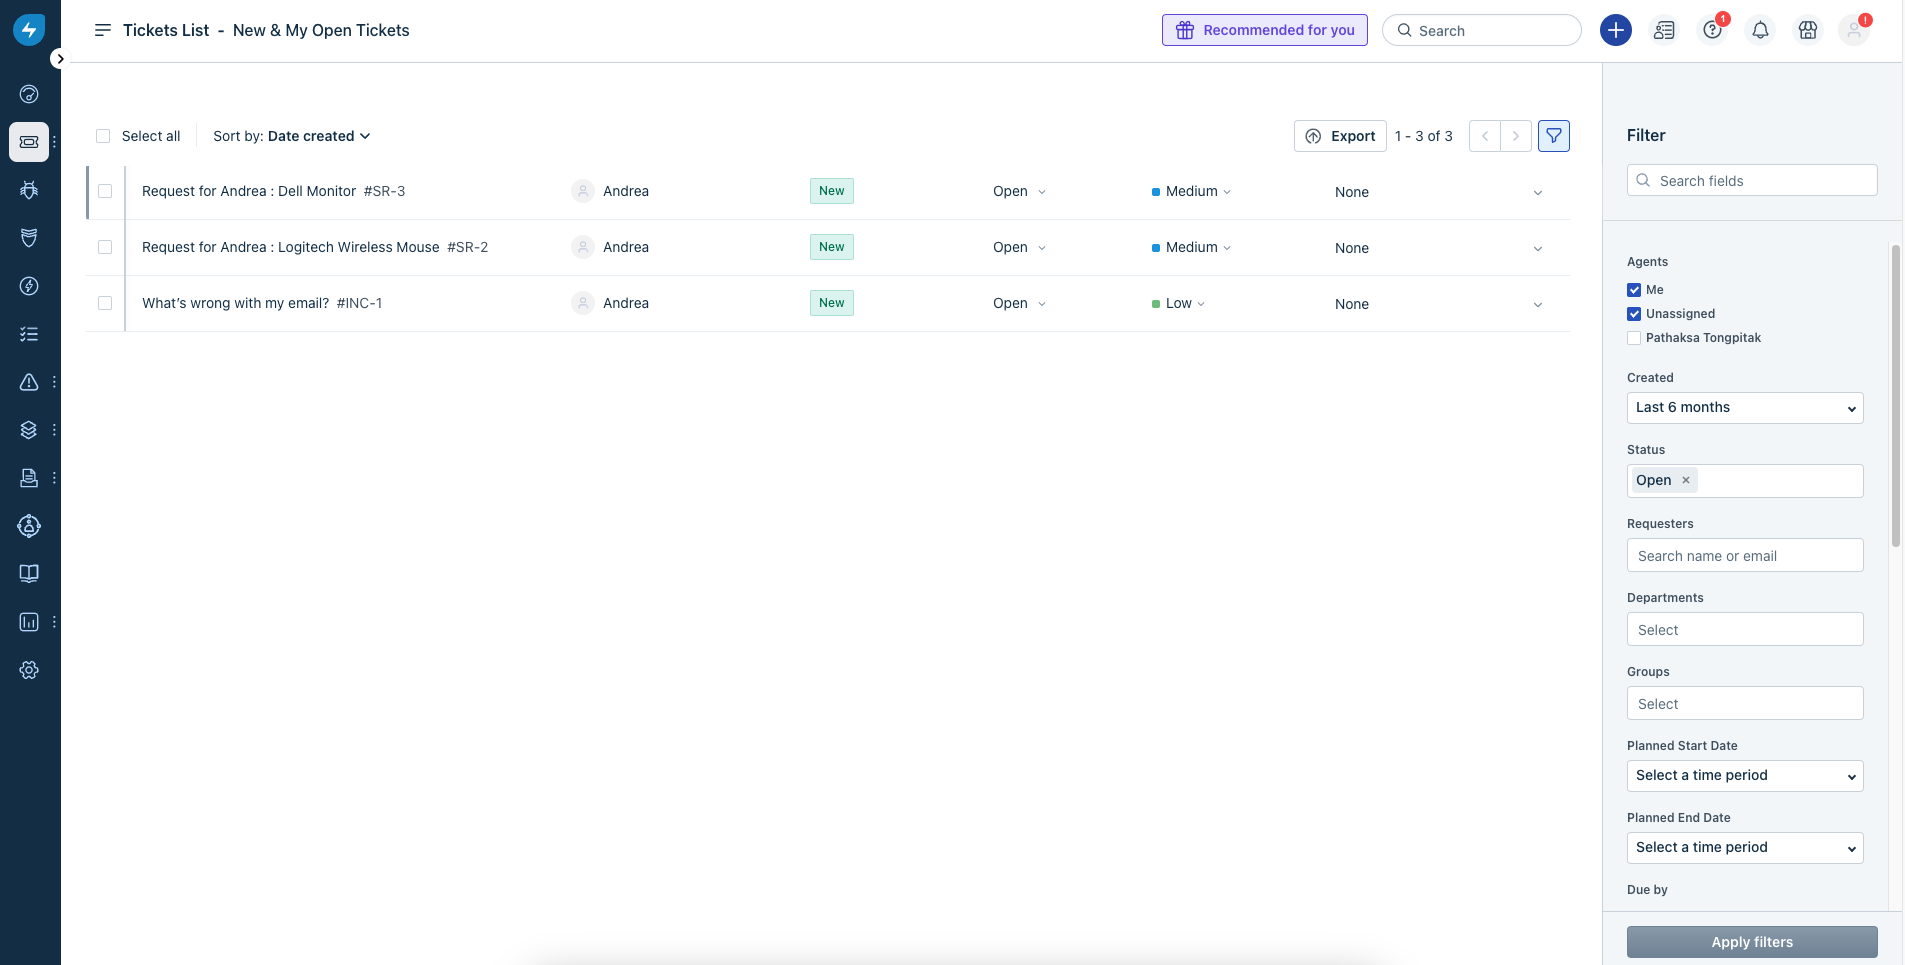Check the Pathaksa Tongpitak agent filter
1905x965 pixels.
[x=1634, y=338]
